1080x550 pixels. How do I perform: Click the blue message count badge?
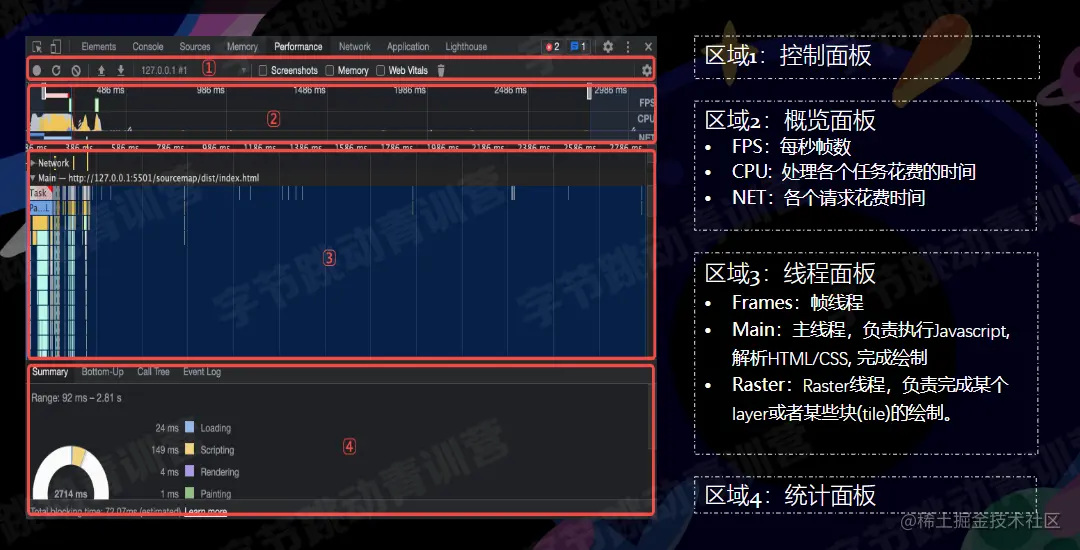click(578, 47)
